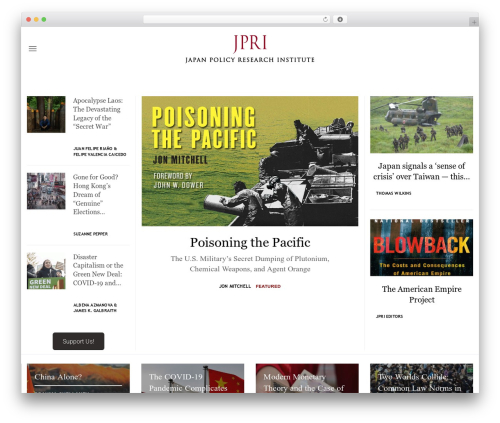
Task: Open the hamburger navigation menu
Action: 33,49
